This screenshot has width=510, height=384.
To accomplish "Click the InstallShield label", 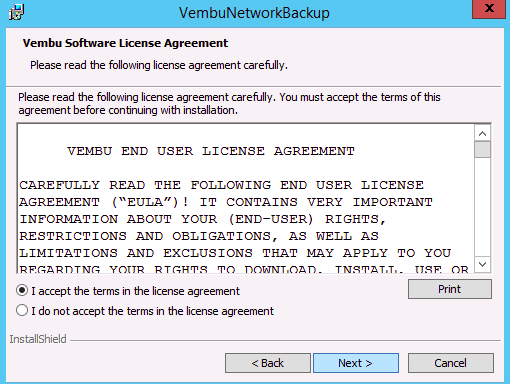I will pos(38,339).
